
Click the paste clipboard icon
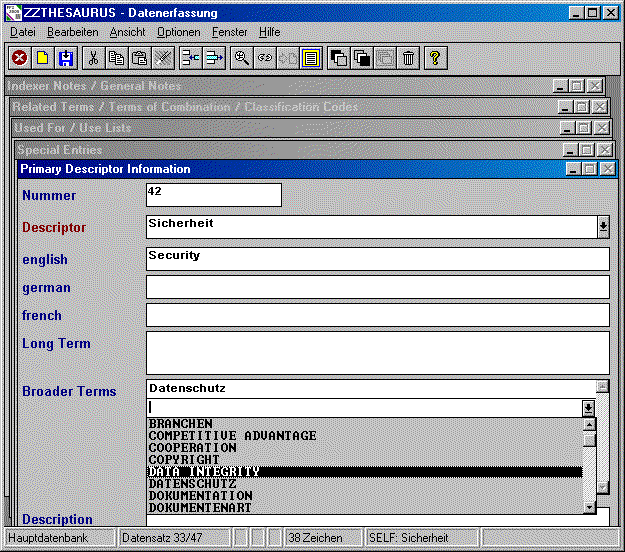tap(140, 58)
